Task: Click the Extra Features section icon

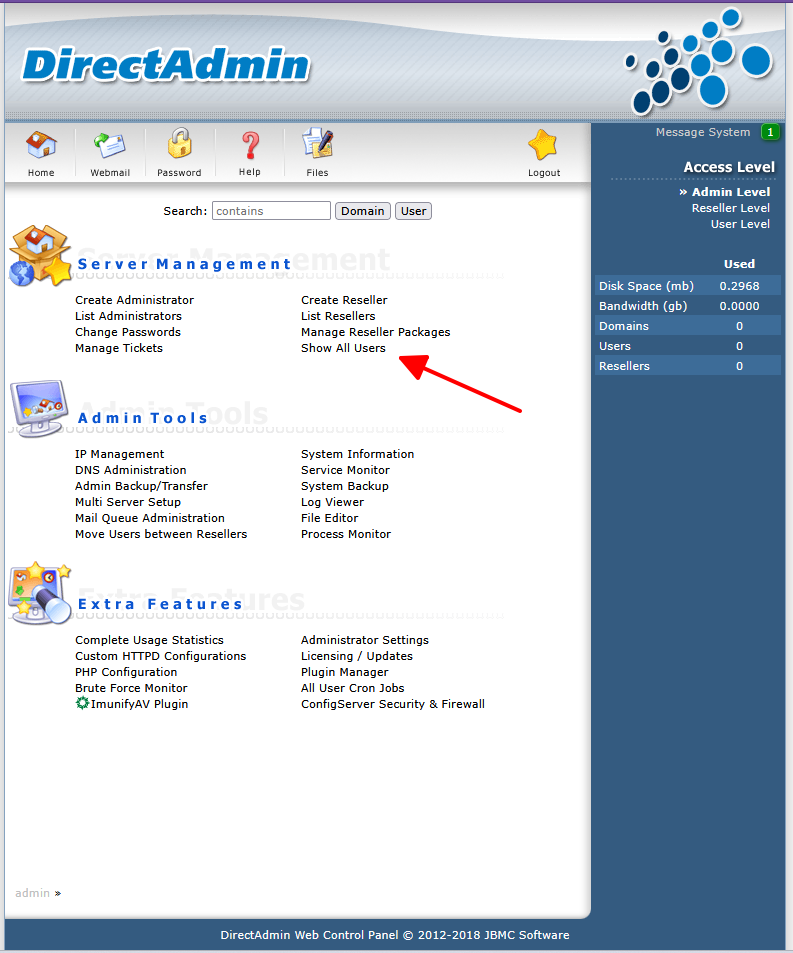Action: (39, 593)
